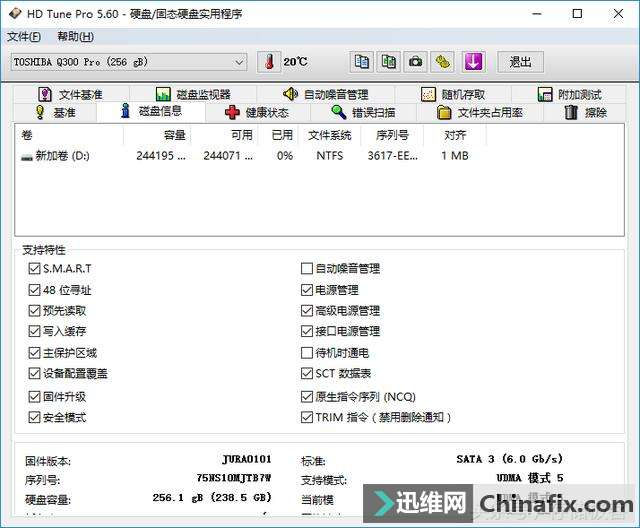Image resolution: width=640 pixels, height=528 pixels.
Task: Enable the 待机时通电 checkbox
Action: pyautogui.click(x=307, y=353)
